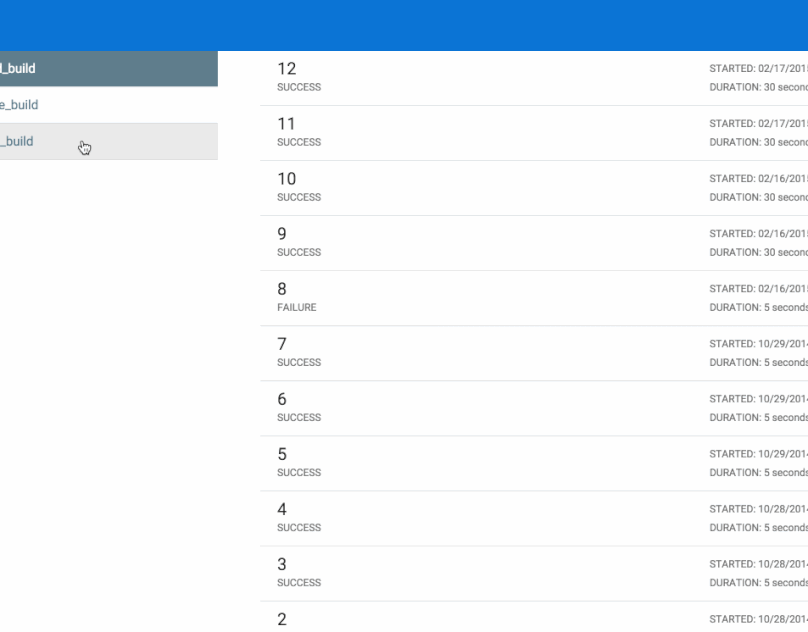Click the blue header bar
Viewport: 808px width, 632px height.
pyautogui.click(x=404, y=25)
